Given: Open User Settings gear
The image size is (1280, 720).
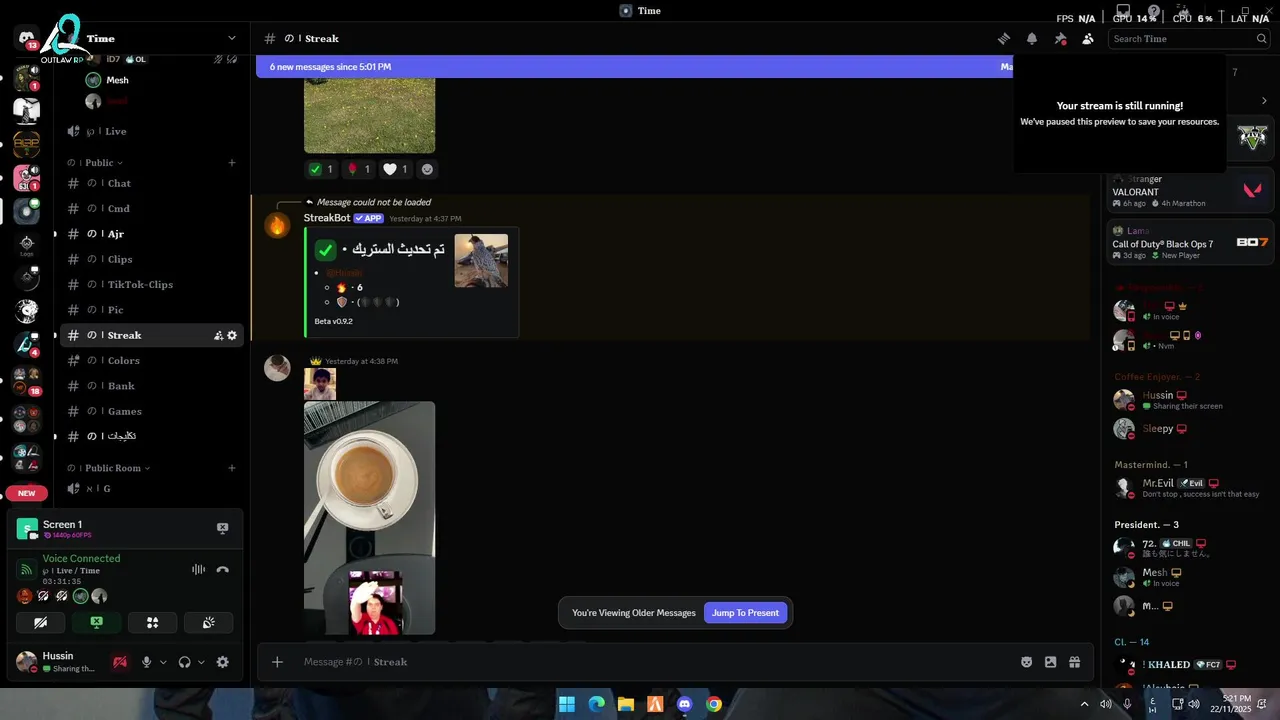Looking at the screenshot, I should (x=222, y=662).
